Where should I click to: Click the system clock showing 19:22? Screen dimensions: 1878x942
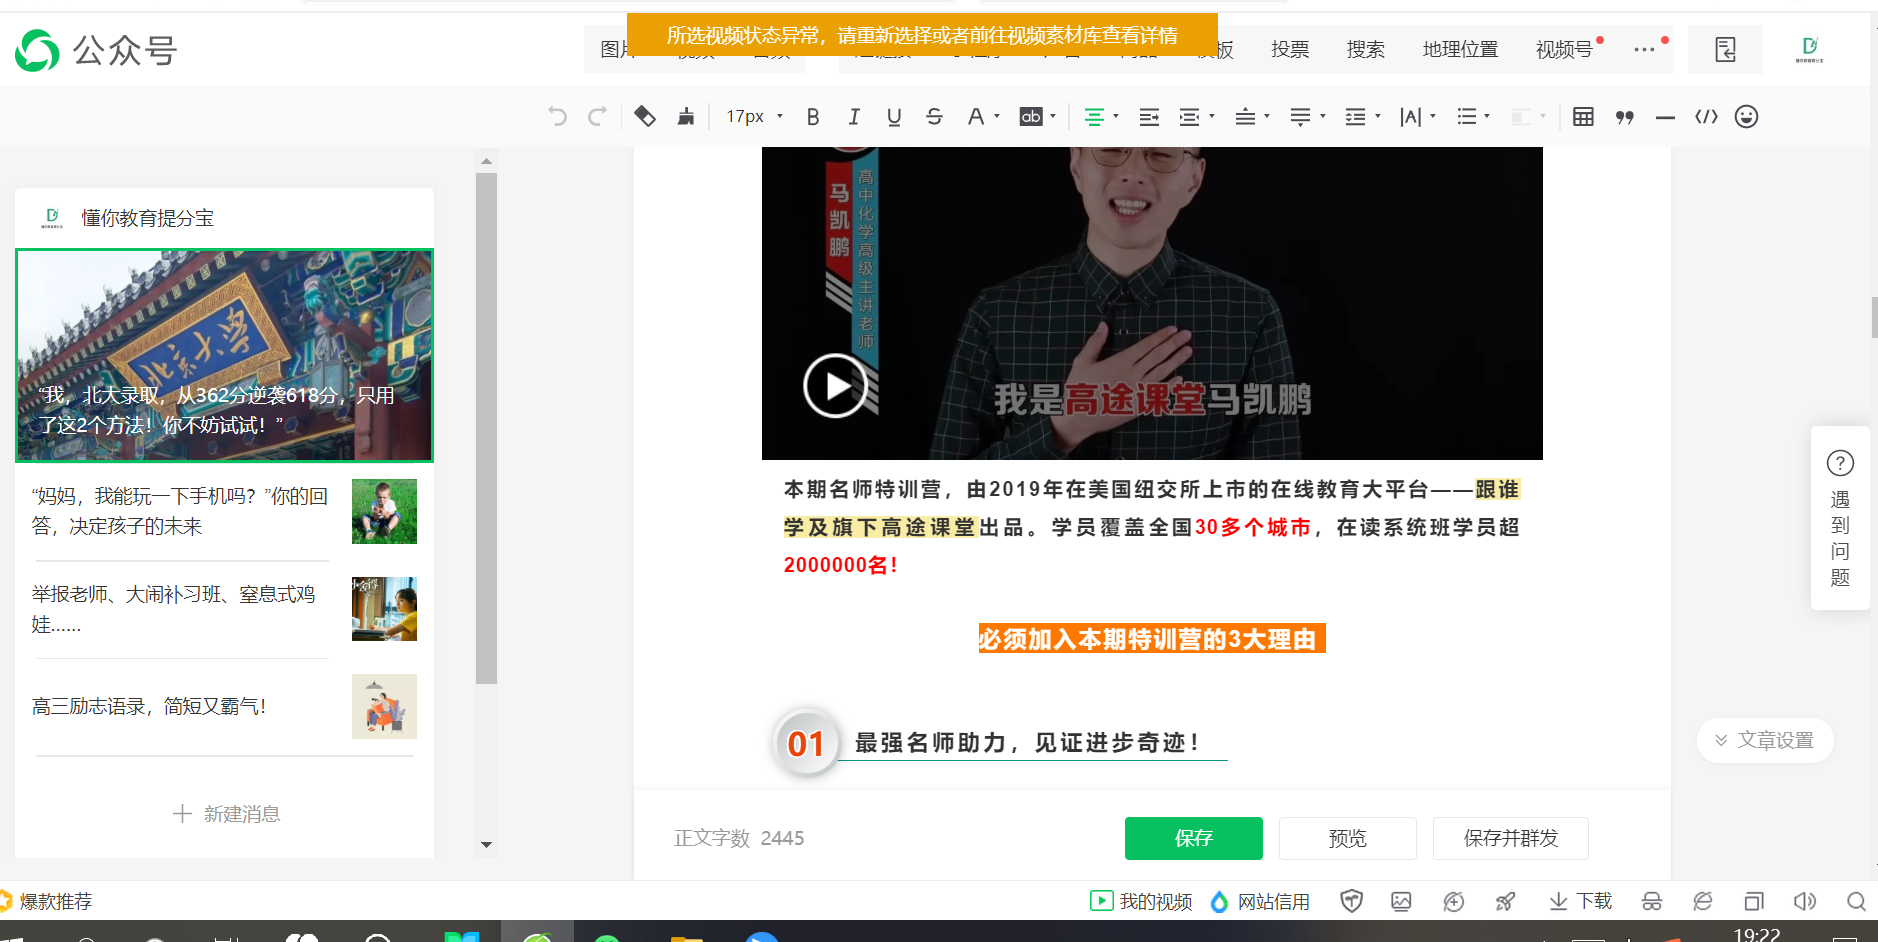click(1757, 934)
